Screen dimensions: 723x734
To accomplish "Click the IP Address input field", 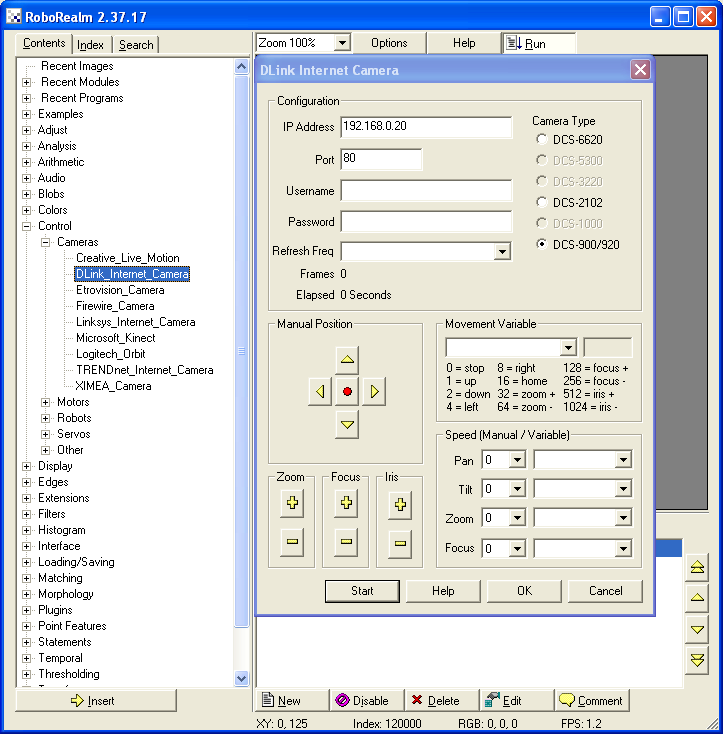I will tap(426, 127).
